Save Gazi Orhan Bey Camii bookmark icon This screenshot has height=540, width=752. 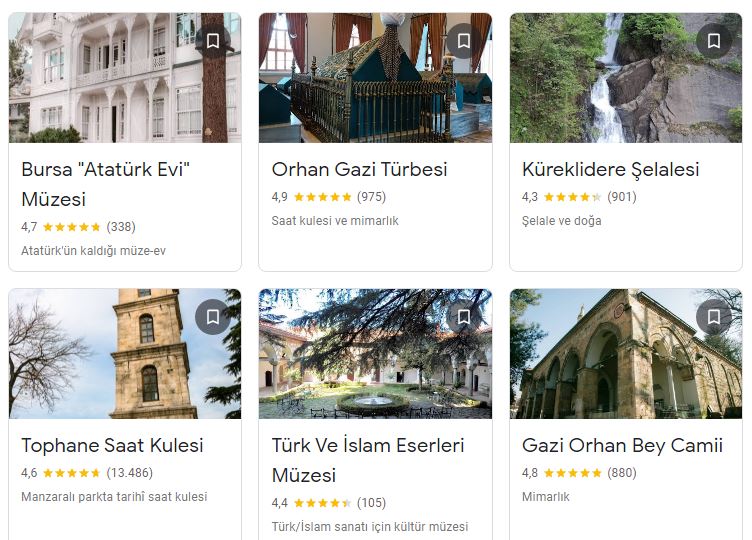click(714, 317)
